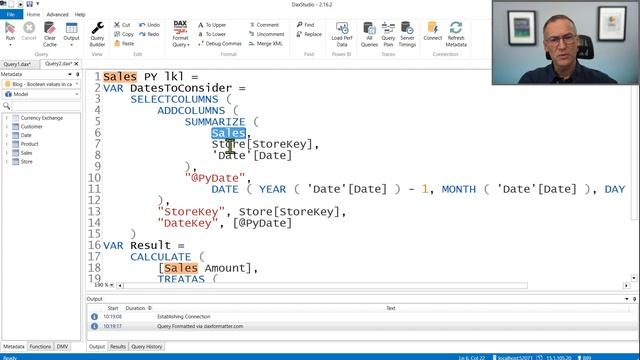Switch to the DMV pane tab
This screenshot has height=360, width=640.
tap(62, 347)
